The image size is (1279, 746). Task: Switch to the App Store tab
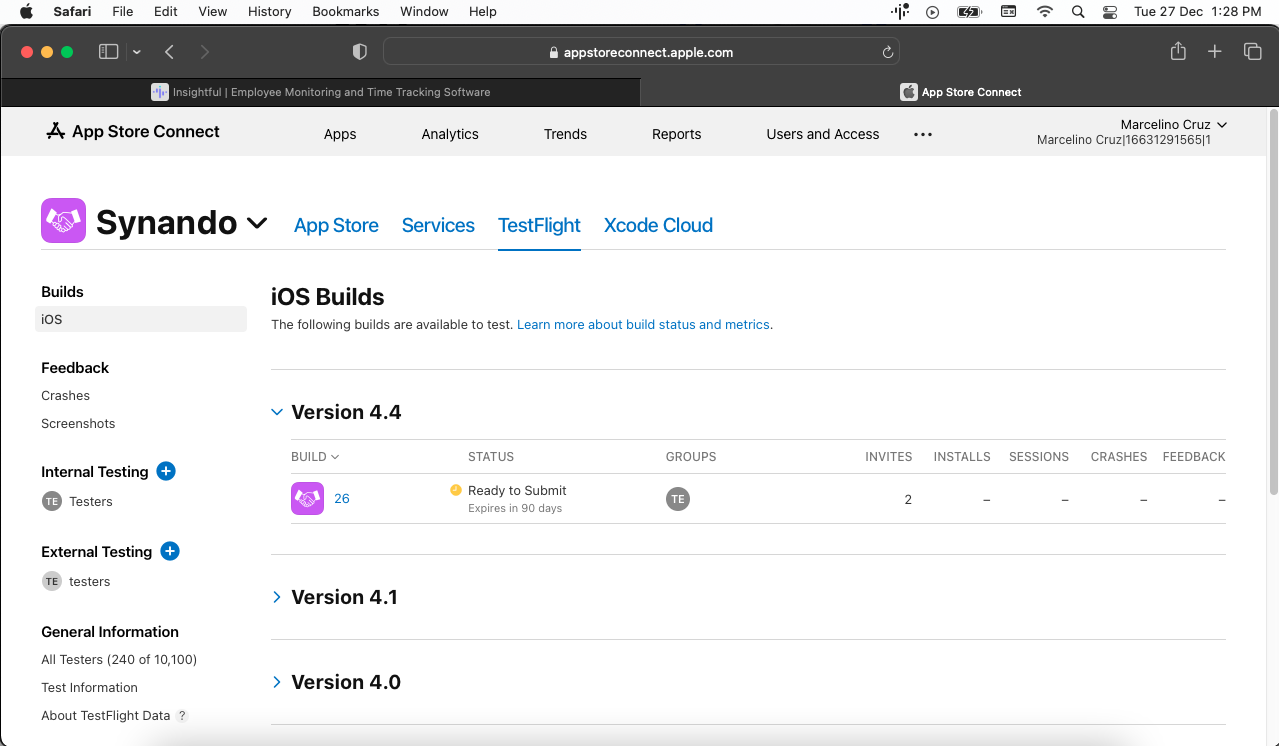click(336, 225)
